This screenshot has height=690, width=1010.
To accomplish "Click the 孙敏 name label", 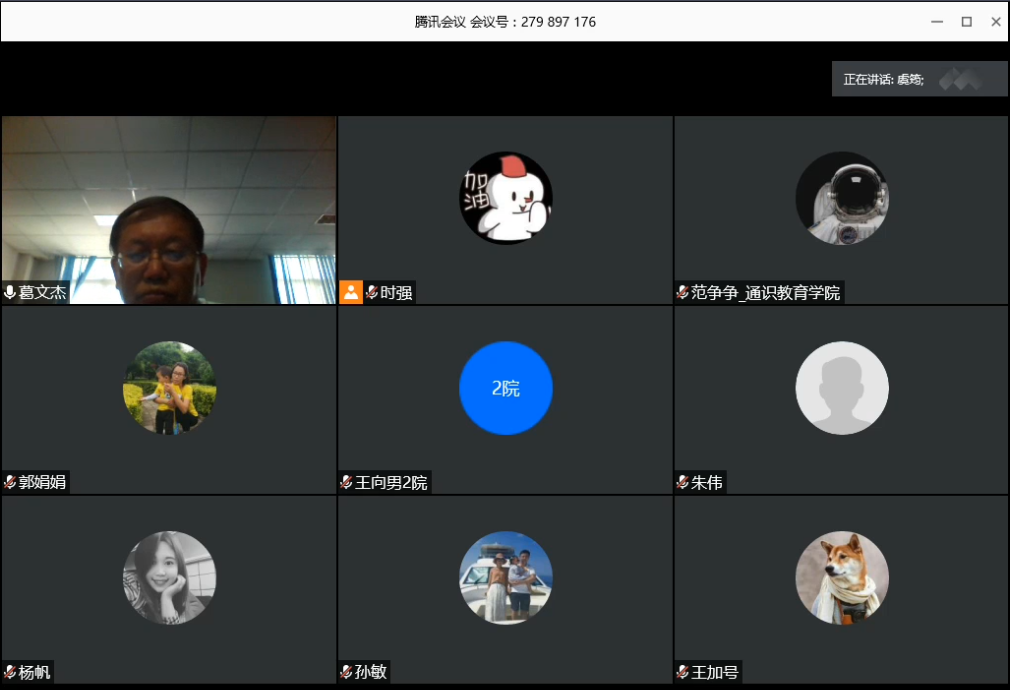I will point(369,672).
